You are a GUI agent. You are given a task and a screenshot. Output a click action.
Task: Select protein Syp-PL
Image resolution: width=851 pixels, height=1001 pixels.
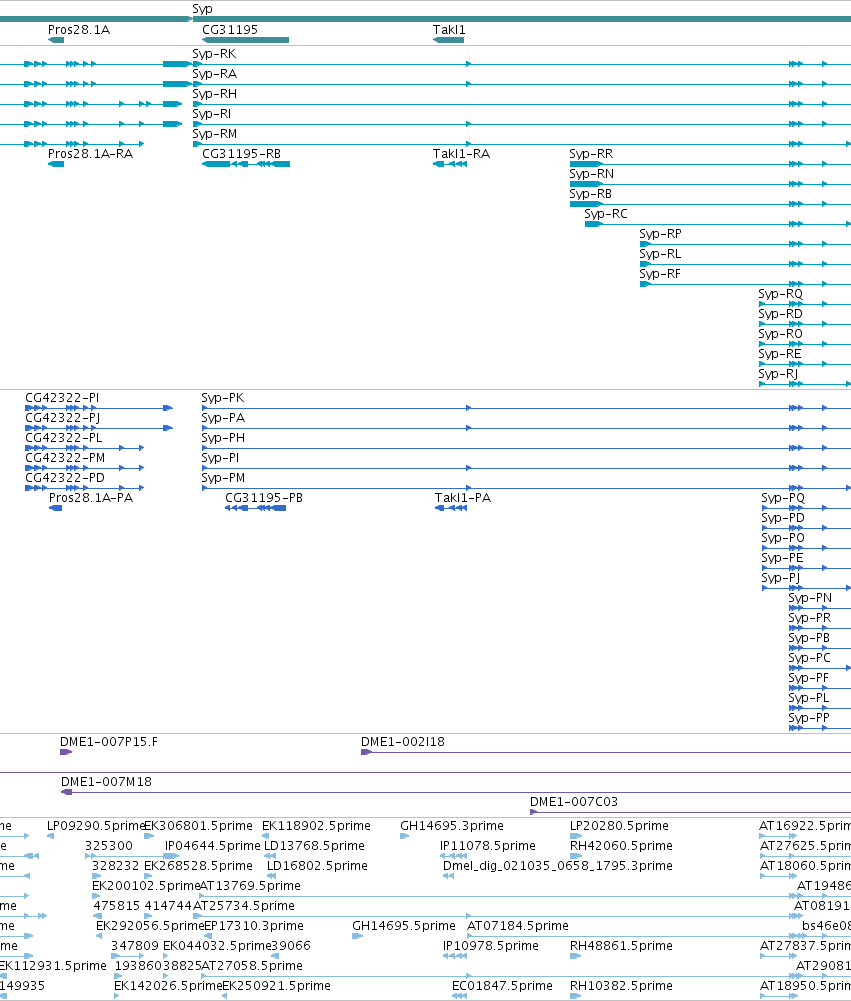pyautogui.click(x=810, y=698)
